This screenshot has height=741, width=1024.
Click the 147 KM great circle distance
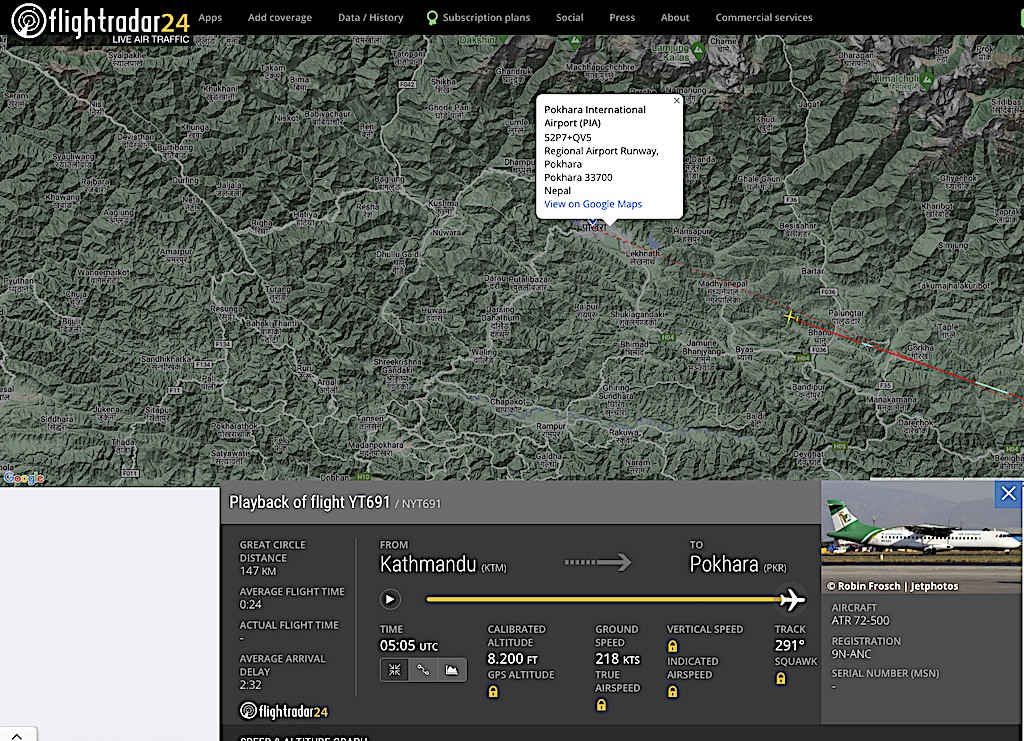point(258,571)
